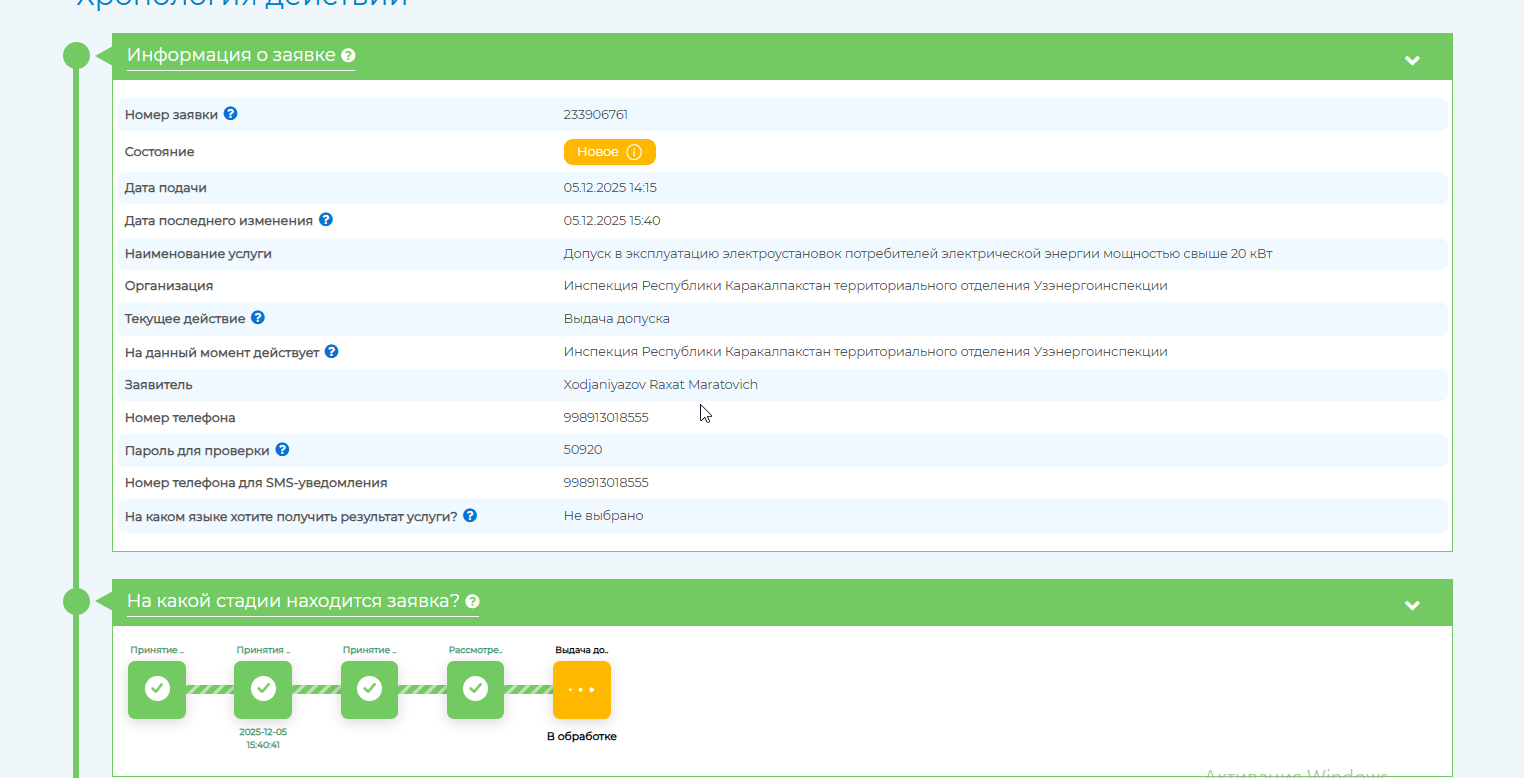The width and height of the screenshot is (1524, 778).
Task: Show help for "Текущее действие" via question icon
Action: [258, 318]
